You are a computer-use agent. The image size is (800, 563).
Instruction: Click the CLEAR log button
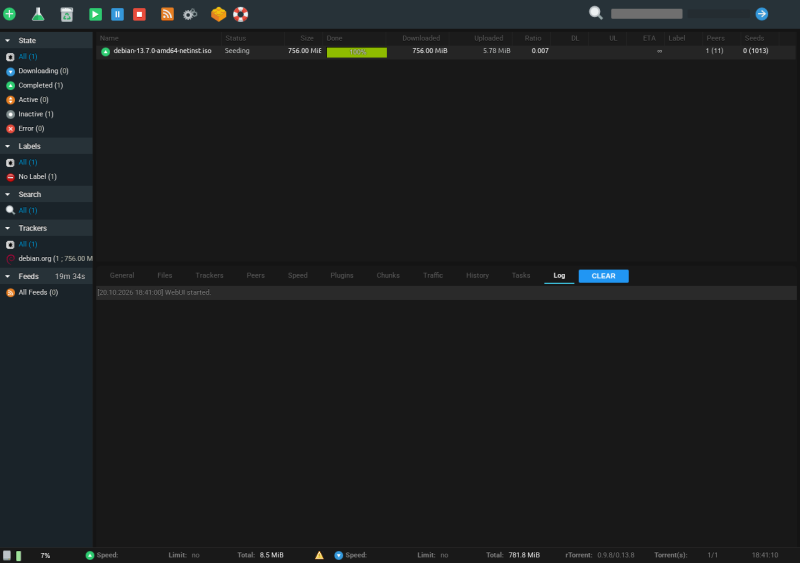(604, 276)
